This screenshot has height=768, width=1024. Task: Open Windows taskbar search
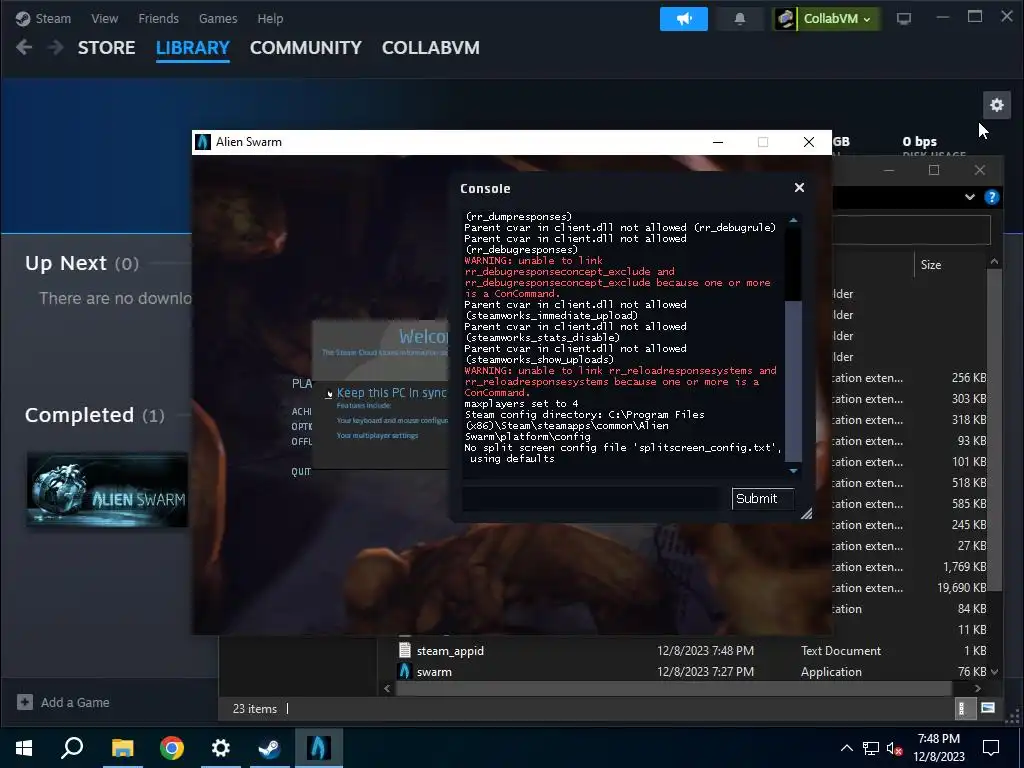(x=72, y=748)
